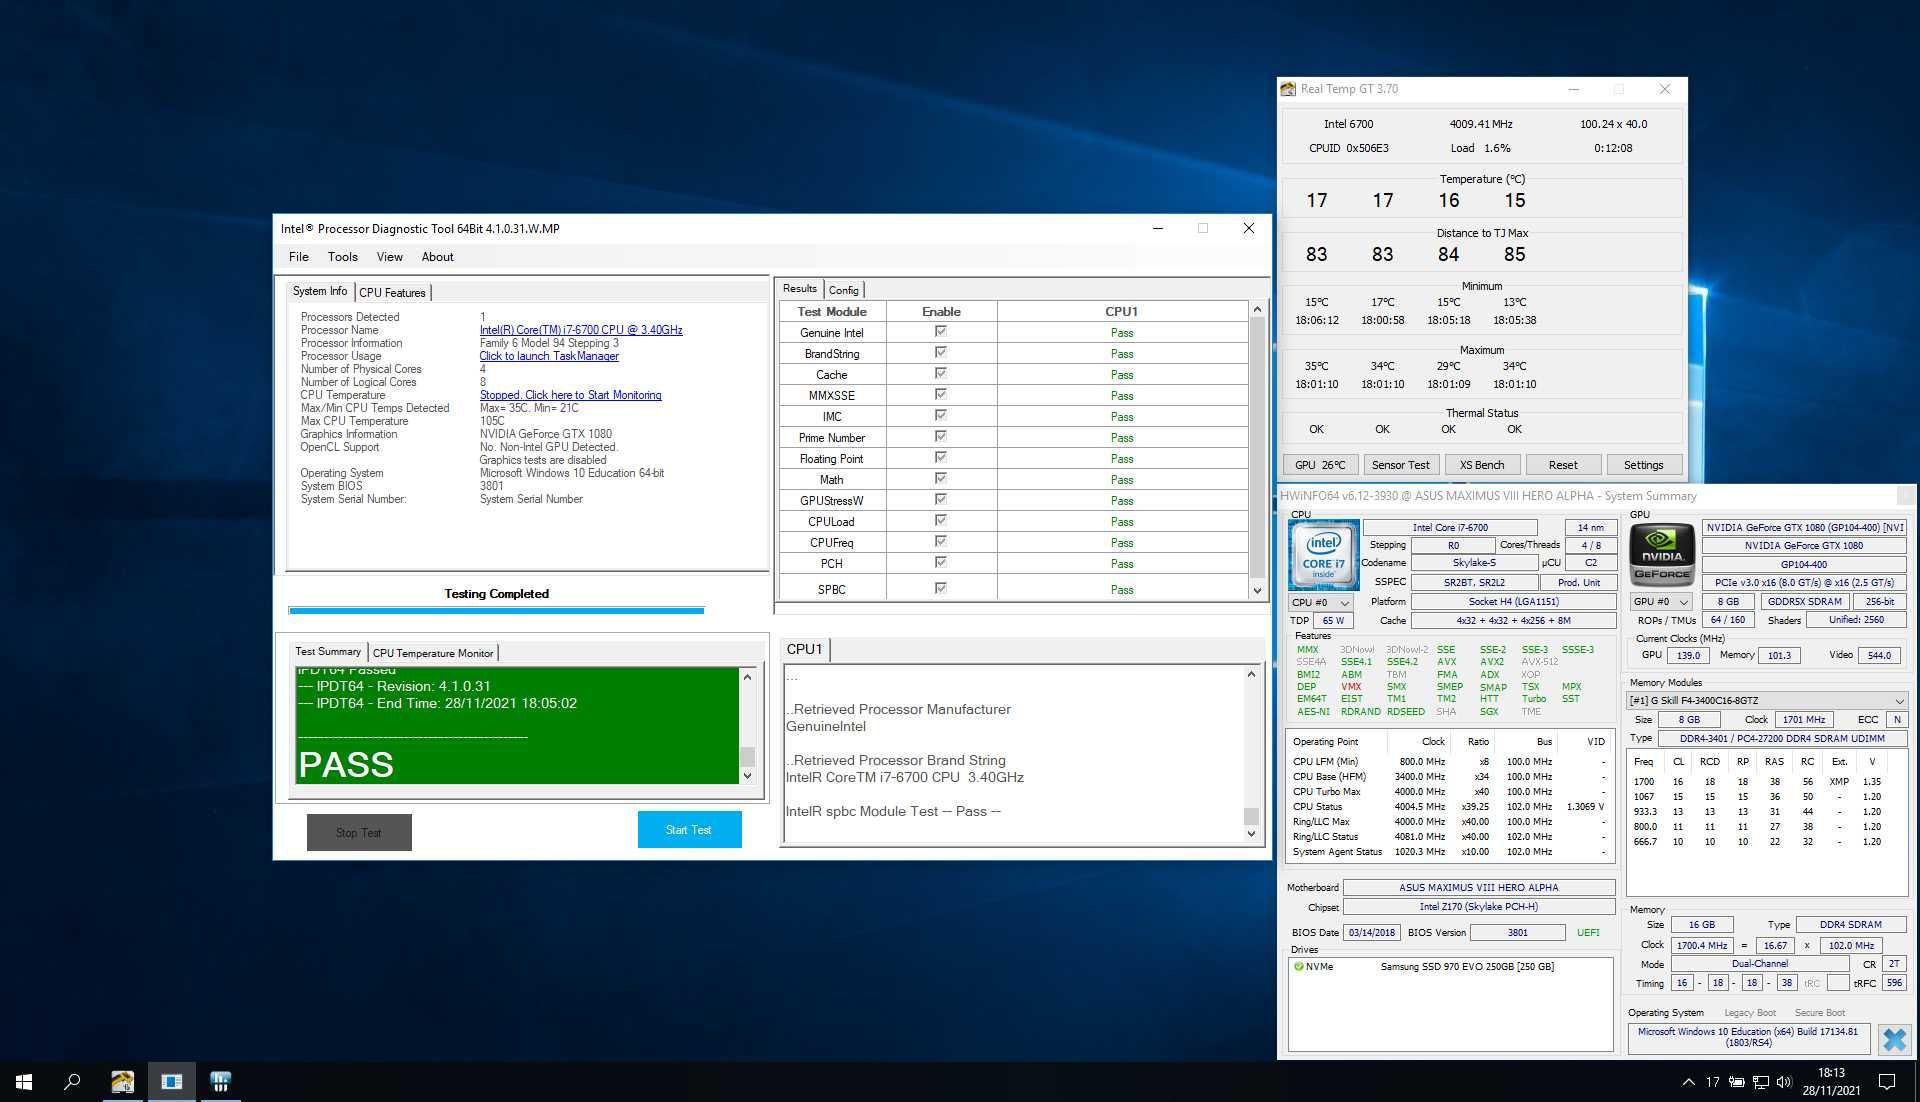1920x1102 pixels.
Task: Show hidden system tray icons
Action: [1688, 1082]
